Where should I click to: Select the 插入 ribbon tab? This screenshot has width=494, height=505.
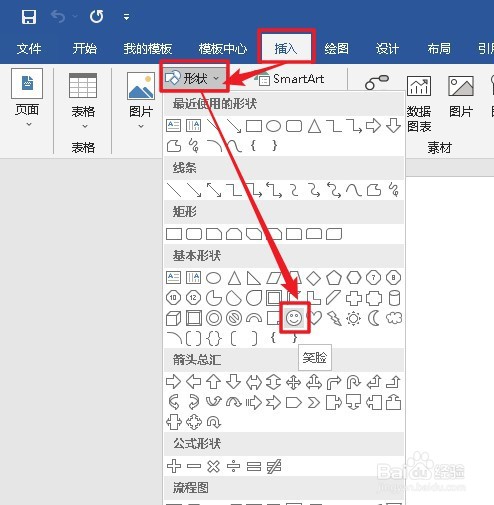coord(286,49)
